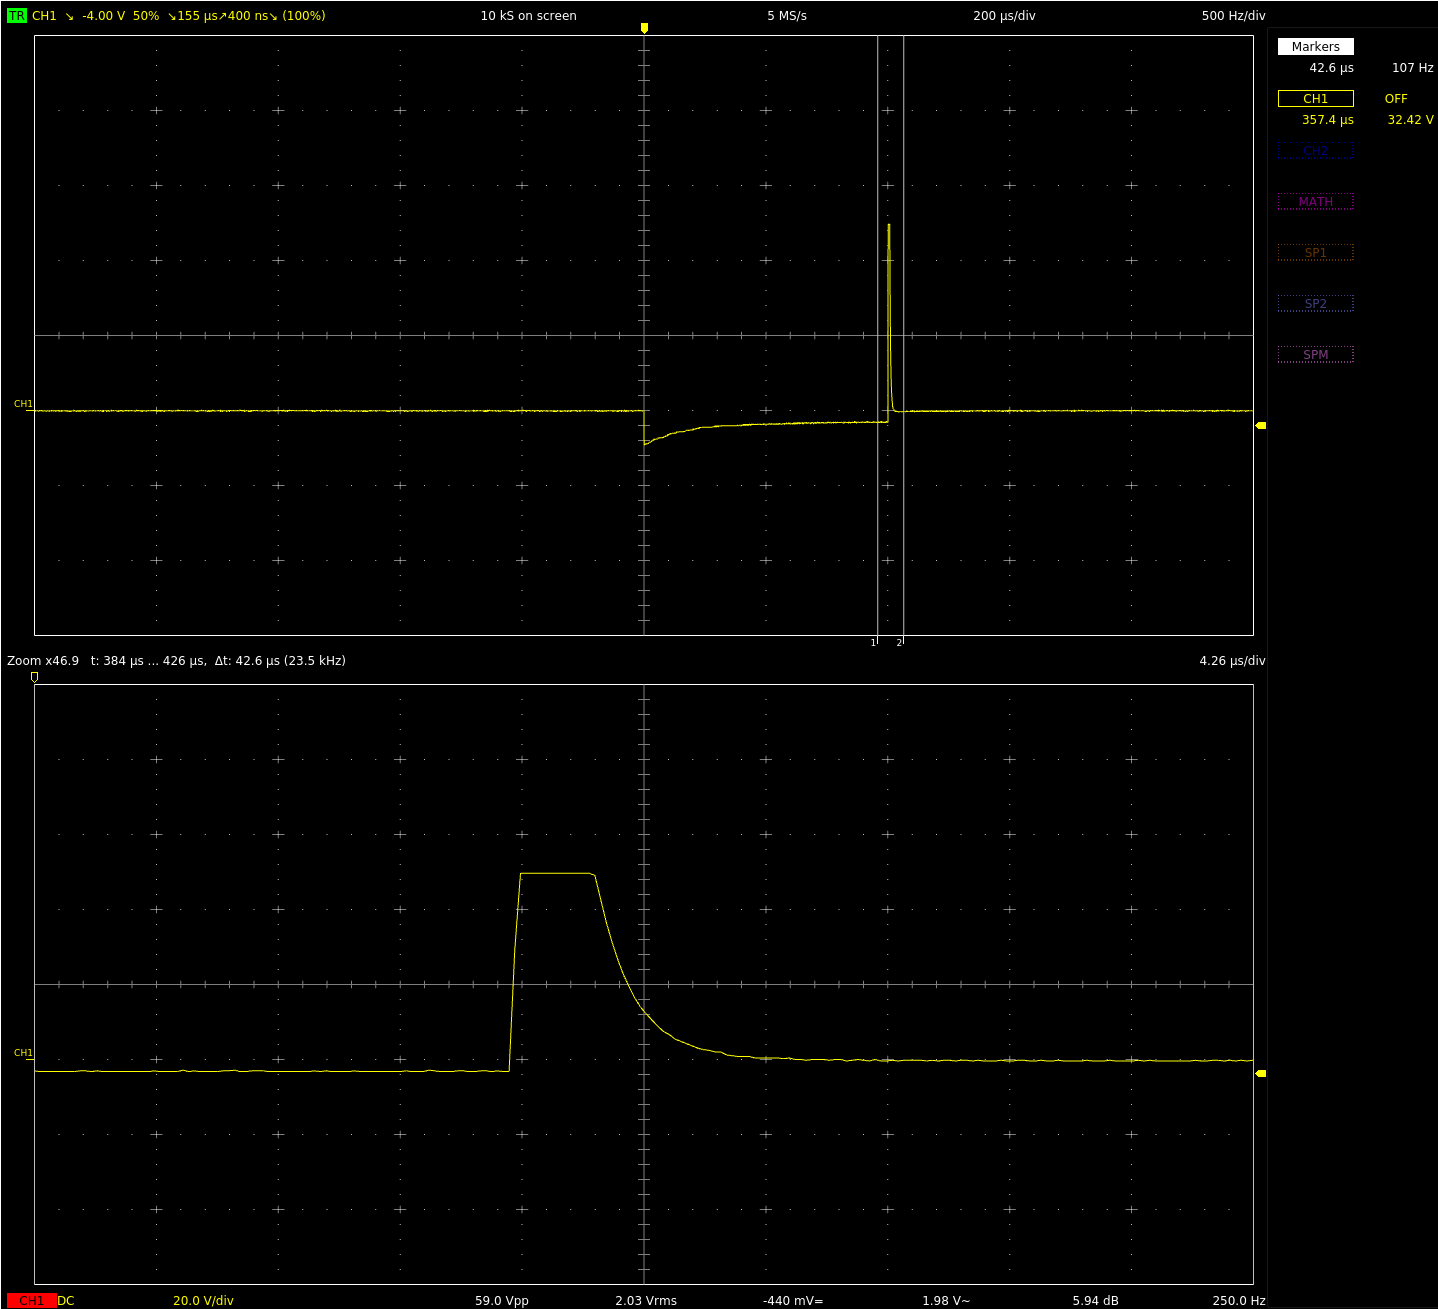
Task: Toggle the SP1 spectrum trace
Action: click(x=1315, y=253)
